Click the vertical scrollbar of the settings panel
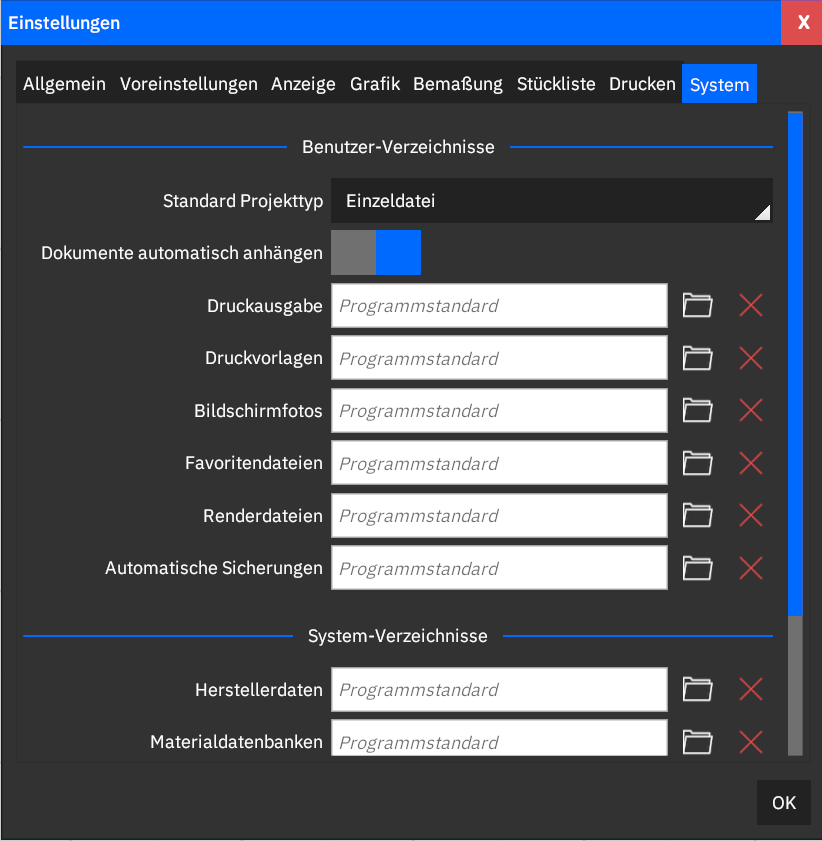The image size is (822, 841). point(795,434)
